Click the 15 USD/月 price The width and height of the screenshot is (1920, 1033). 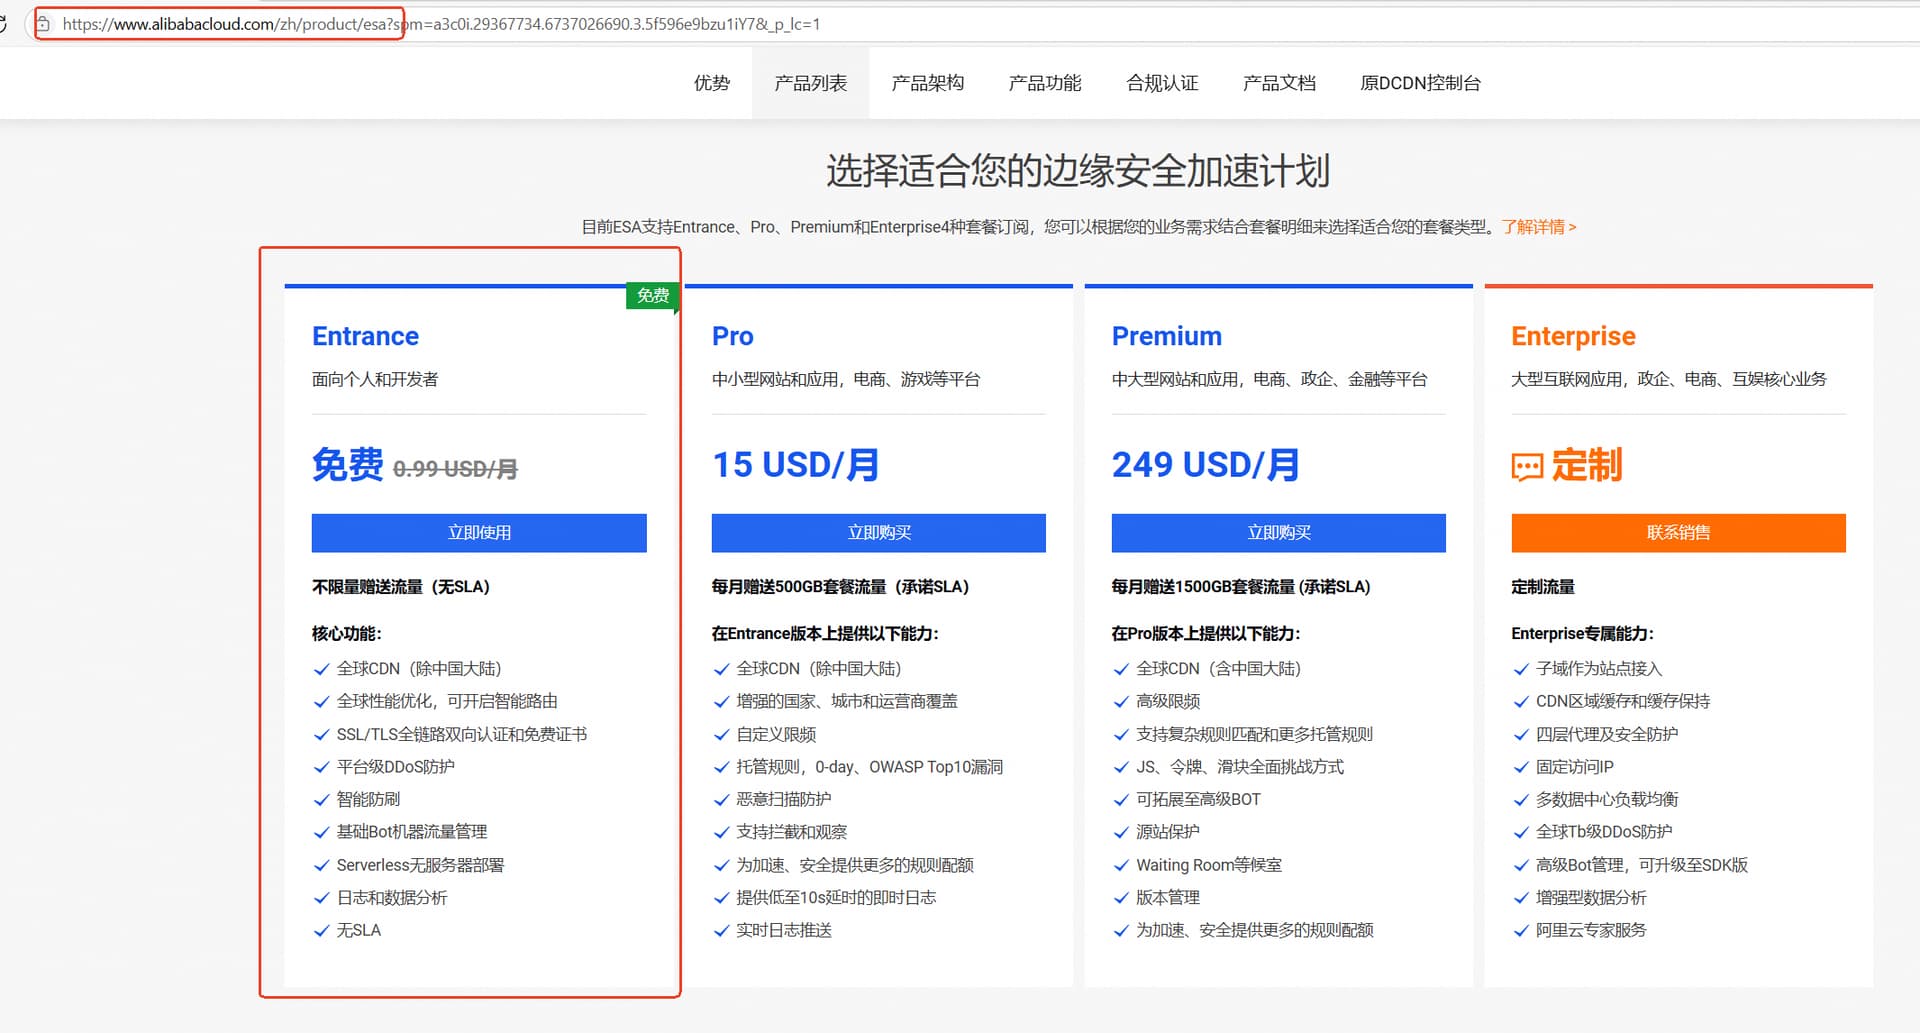coord(795,465)
